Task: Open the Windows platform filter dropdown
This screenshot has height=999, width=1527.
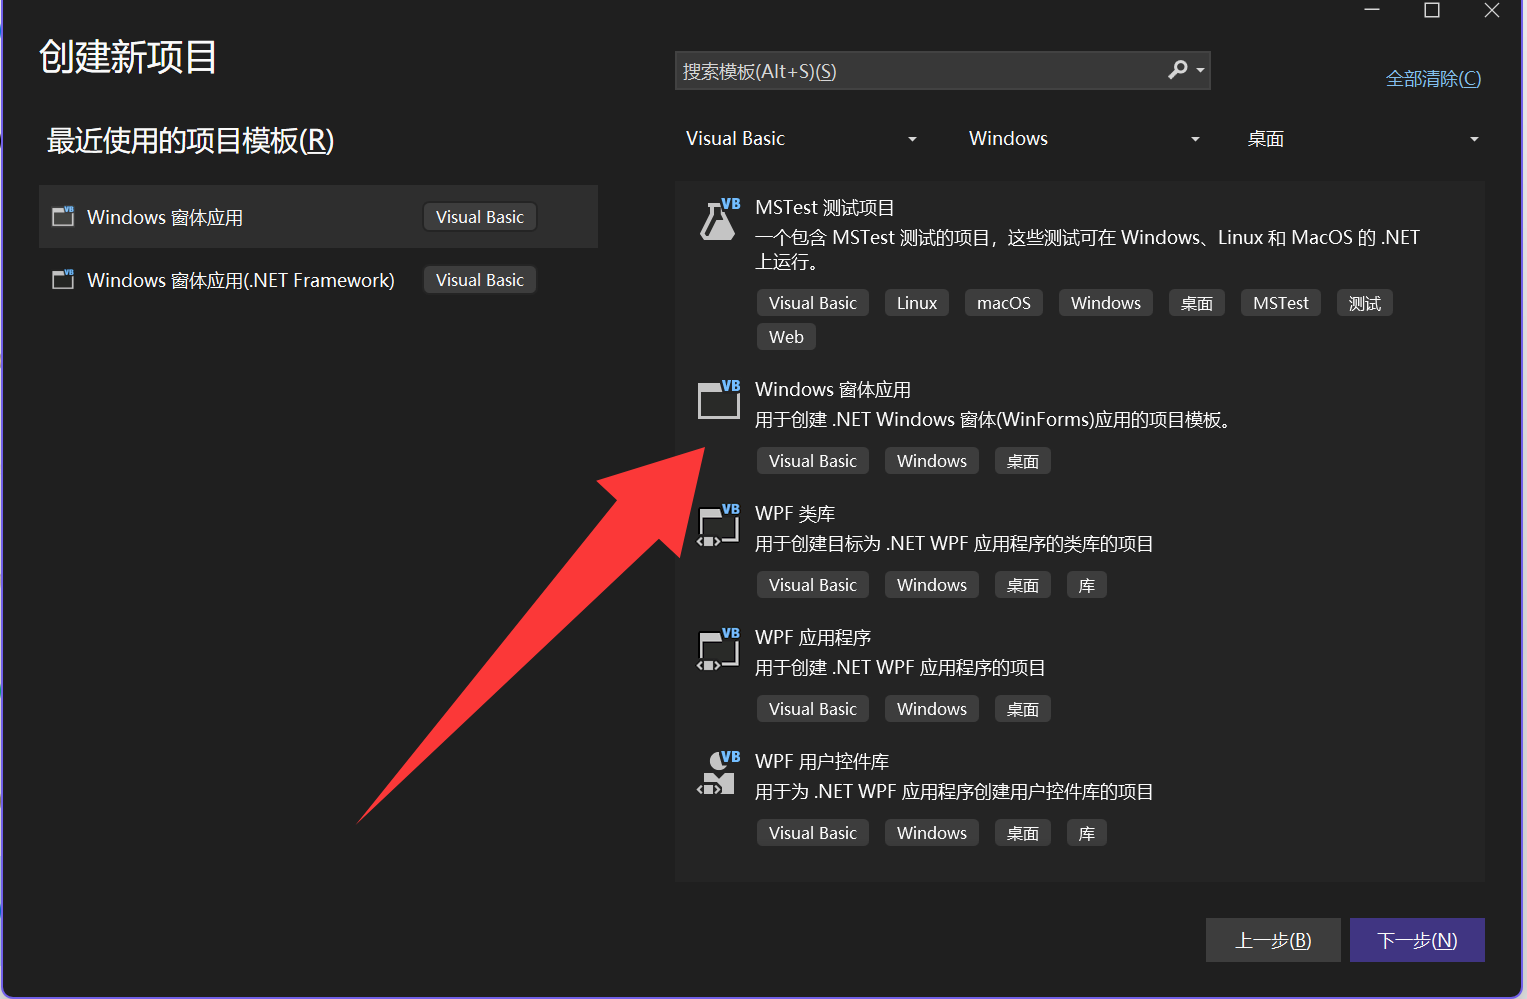Action: click(1084, 139)
